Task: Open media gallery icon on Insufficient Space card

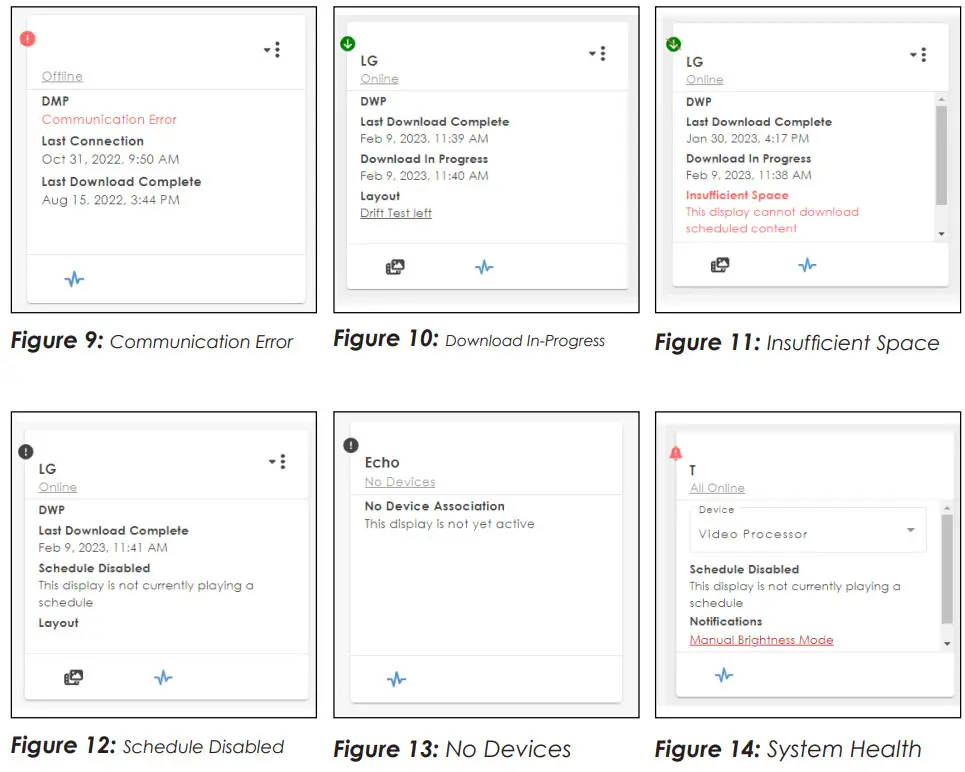Action: (x=719, y=265)
